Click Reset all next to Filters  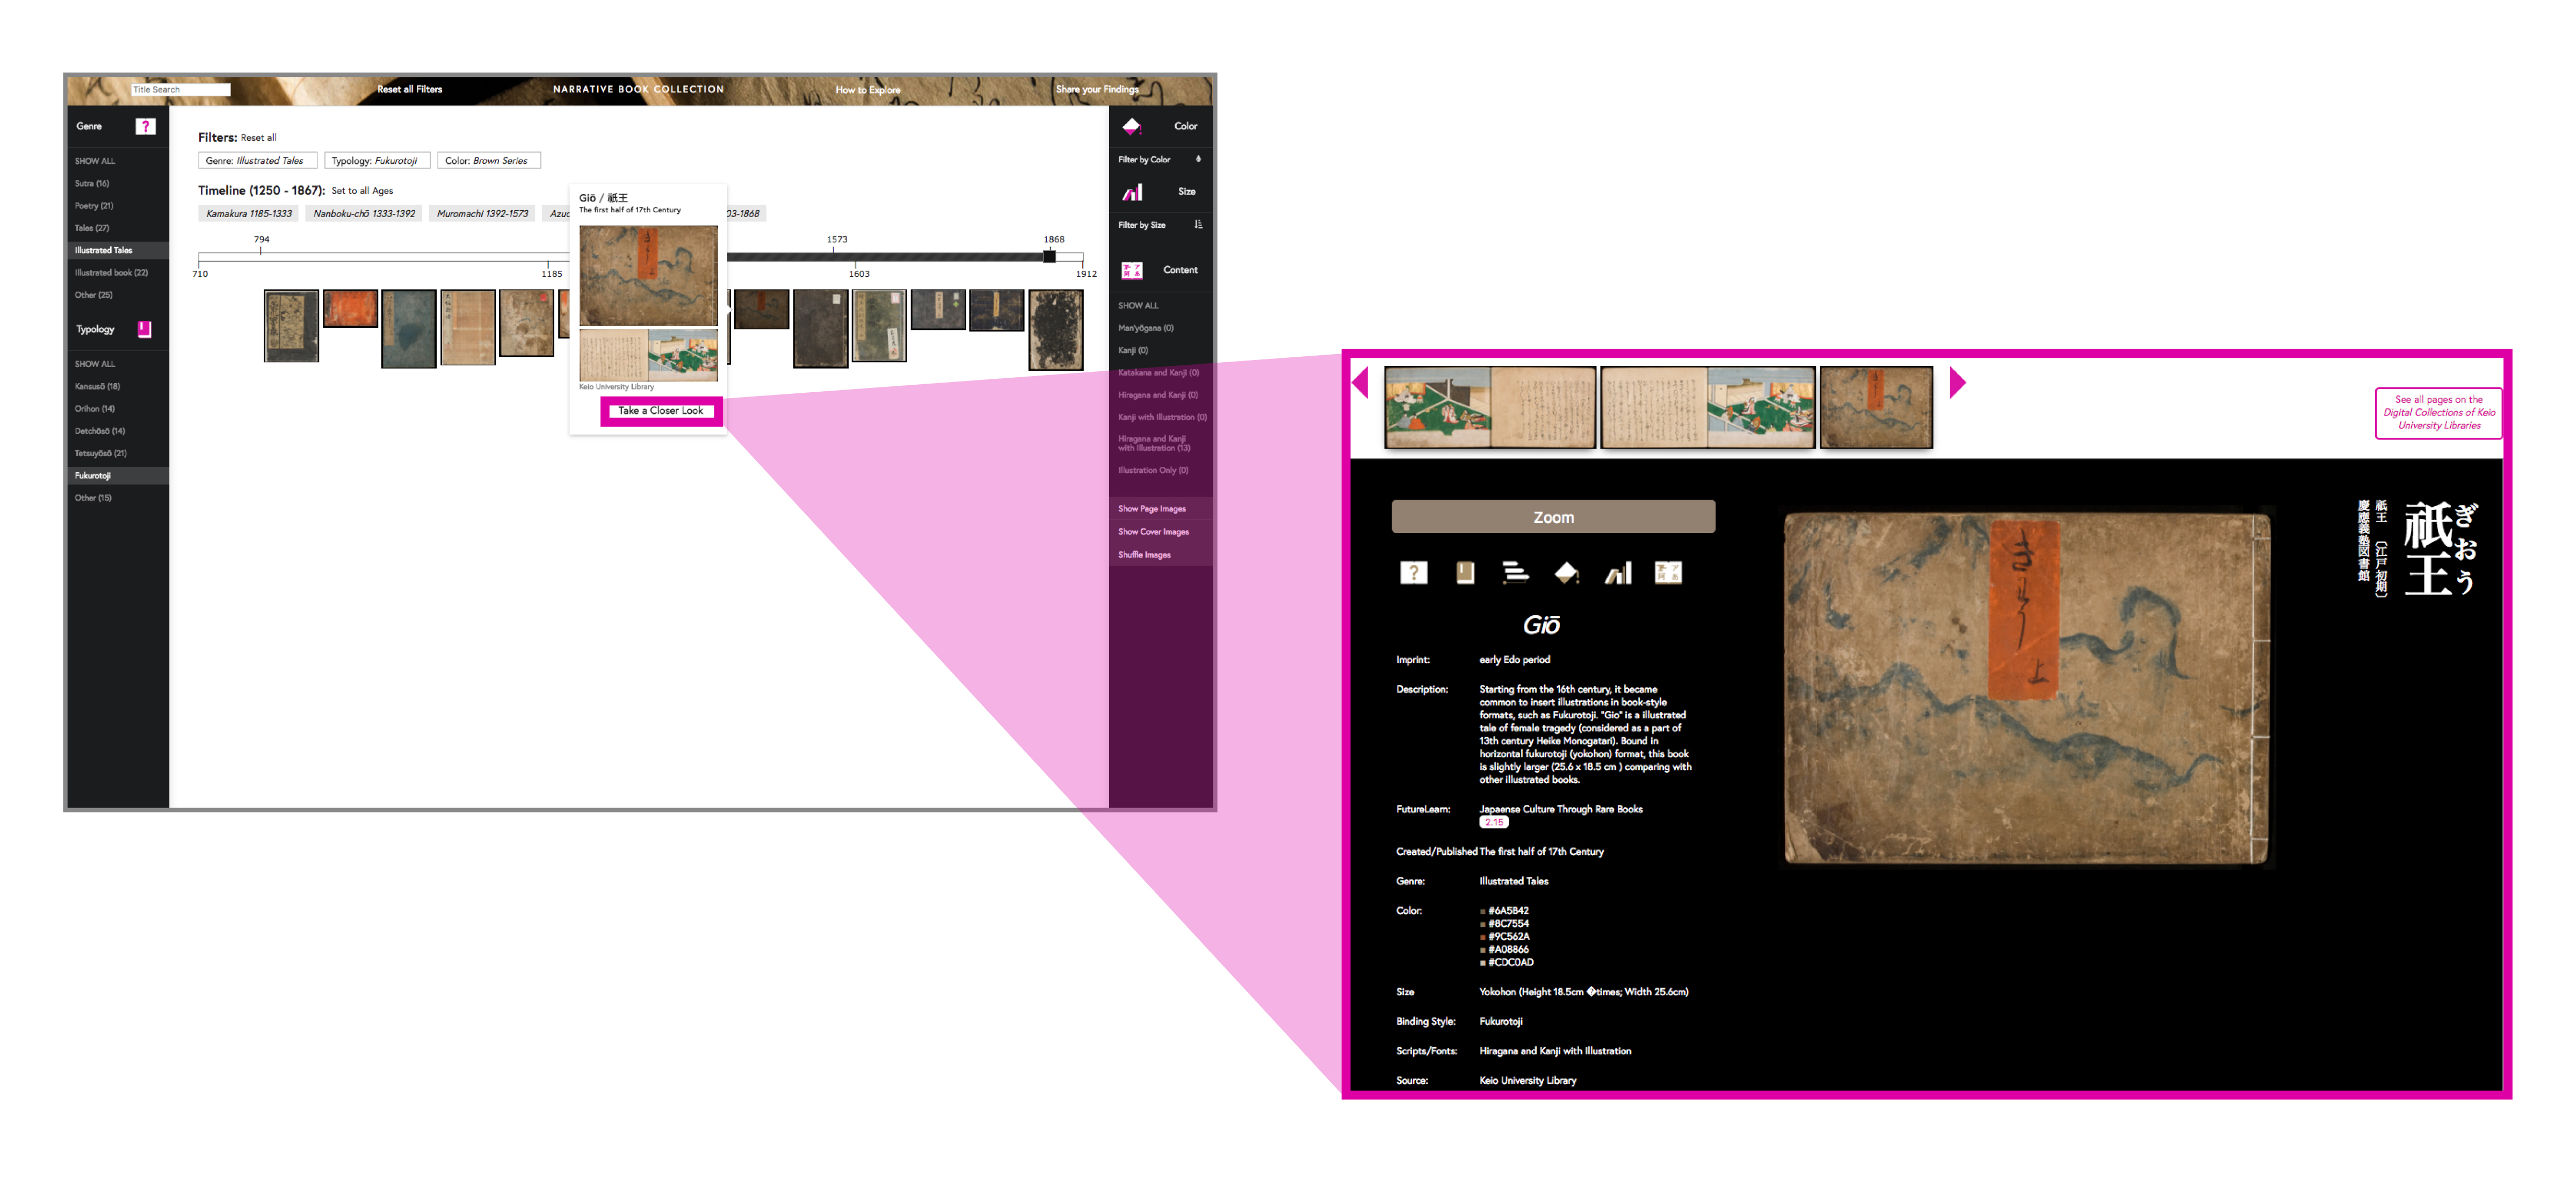258,138
